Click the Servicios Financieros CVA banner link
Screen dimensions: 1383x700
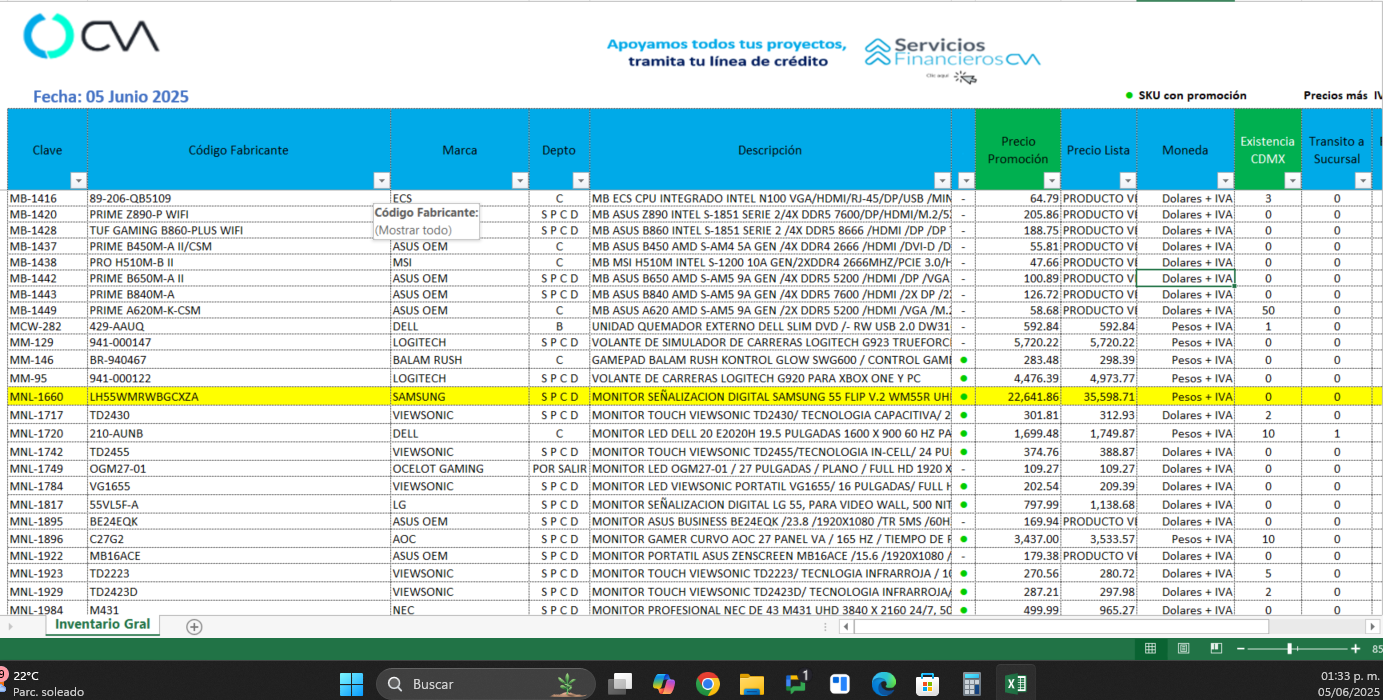(x=952, y=59)
